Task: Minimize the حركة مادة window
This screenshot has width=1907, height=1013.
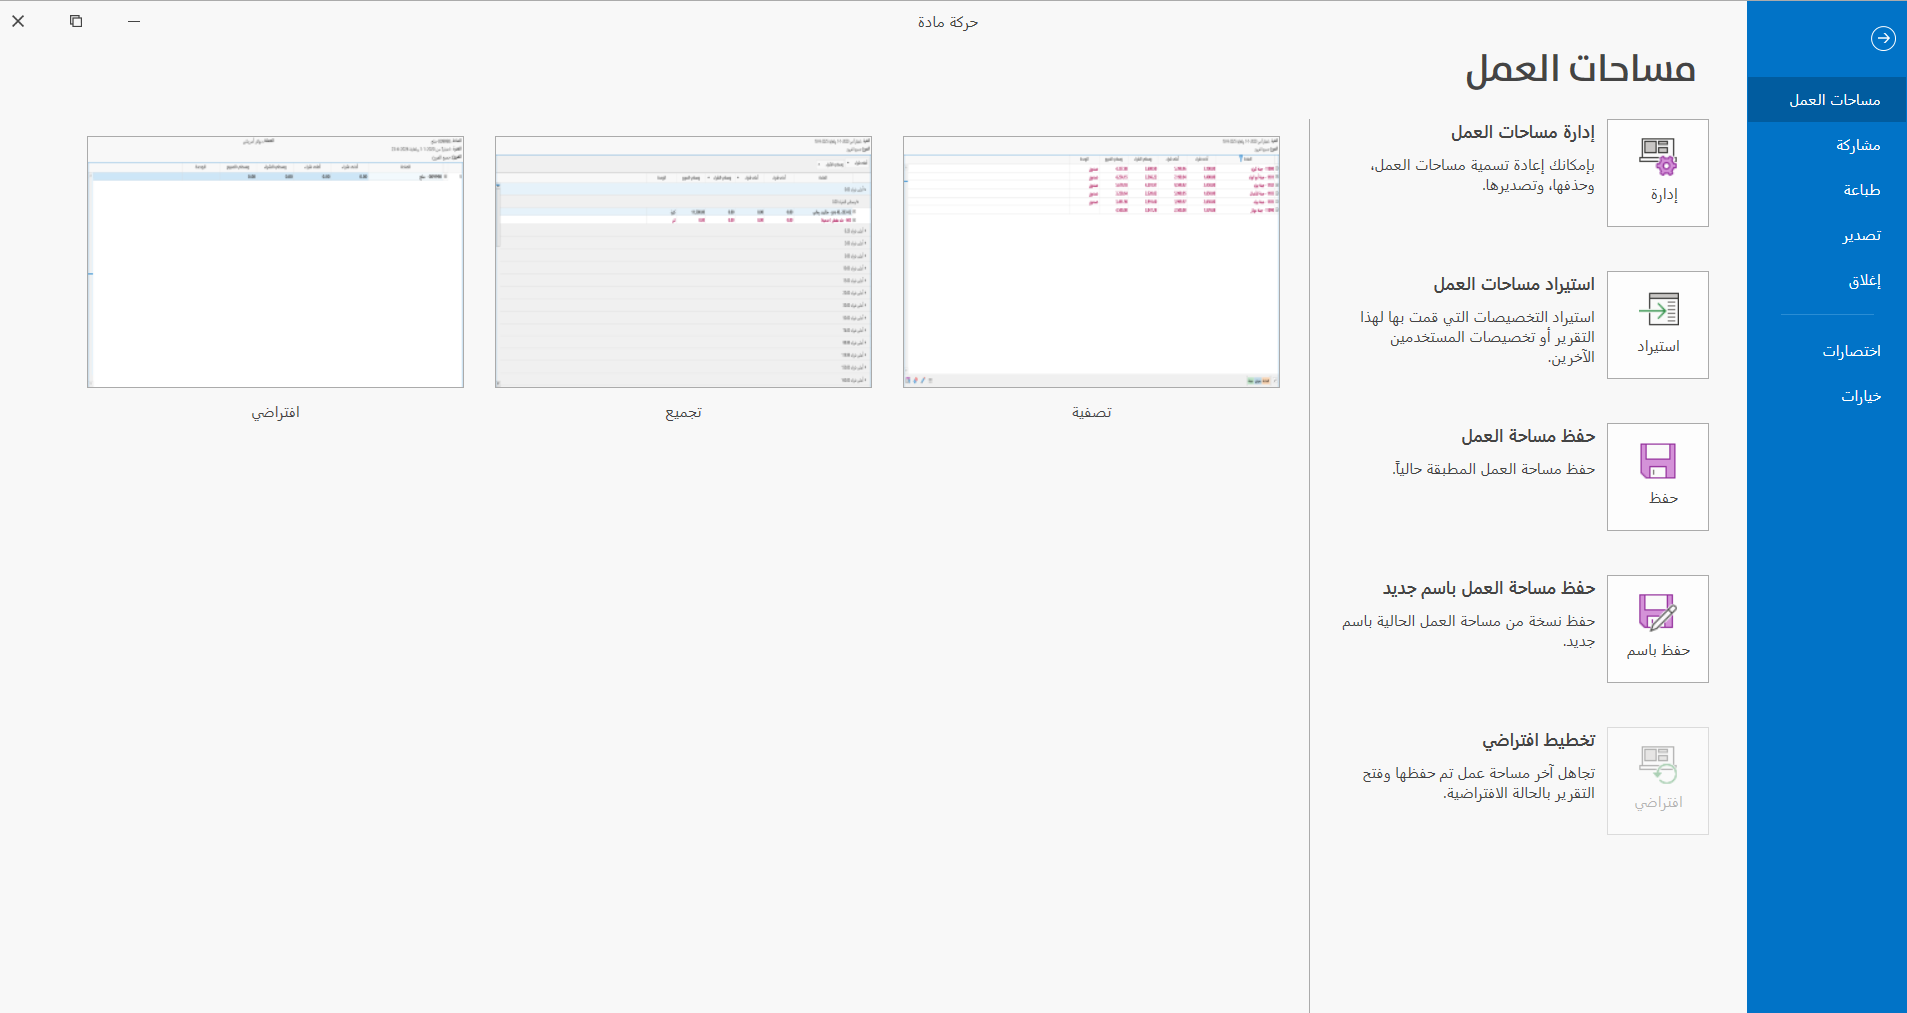Action: click(134, 21)
